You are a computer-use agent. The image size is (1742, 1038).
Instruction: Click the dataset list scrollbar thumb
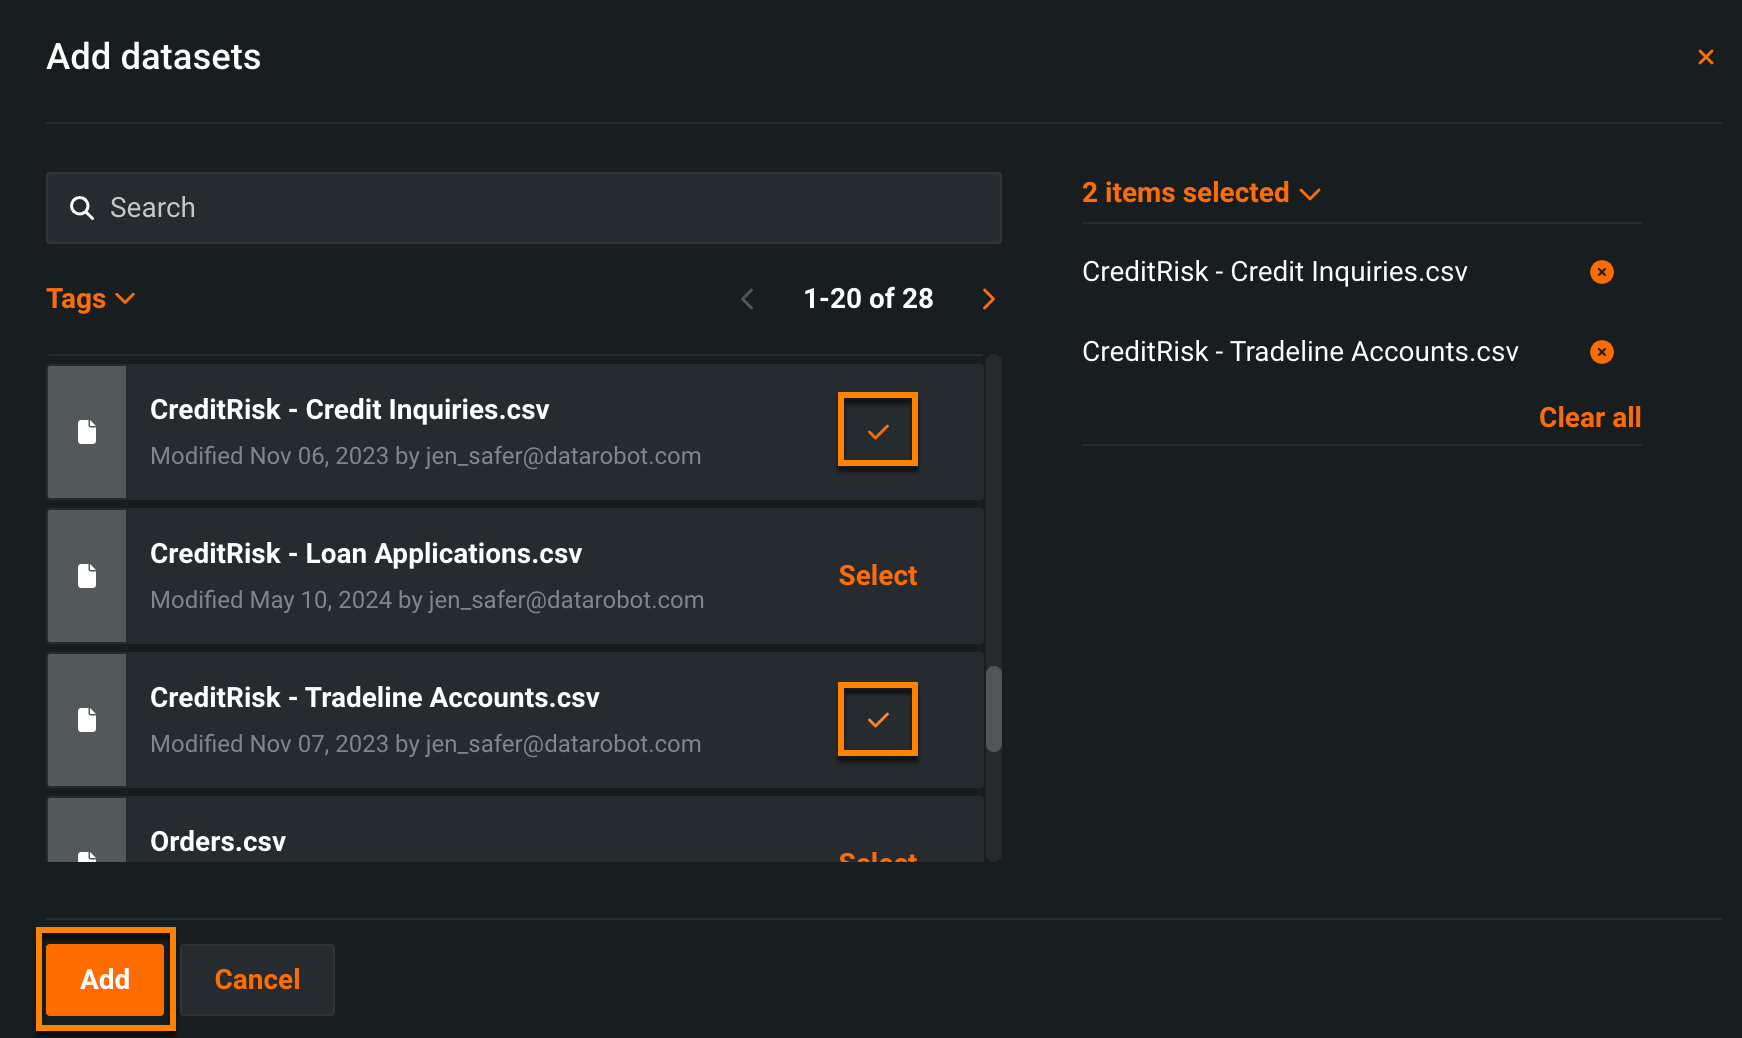tap(994, 708)
